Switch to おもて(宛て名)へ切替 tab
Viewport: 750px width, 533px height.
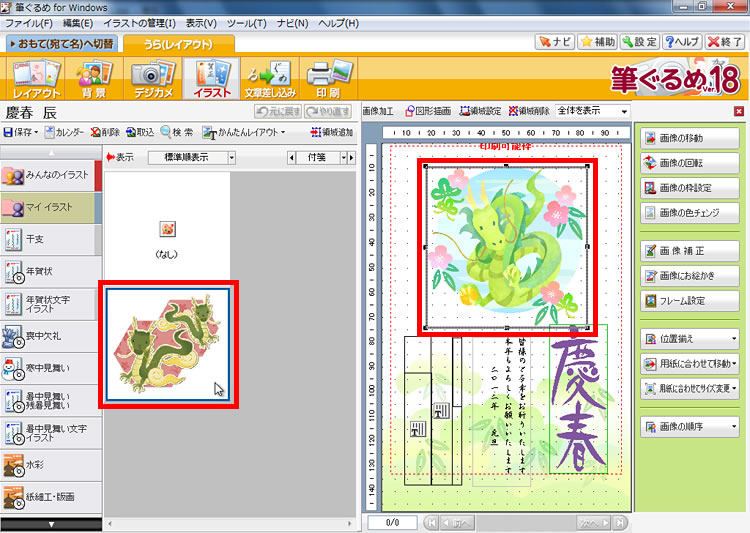[61, 44]
